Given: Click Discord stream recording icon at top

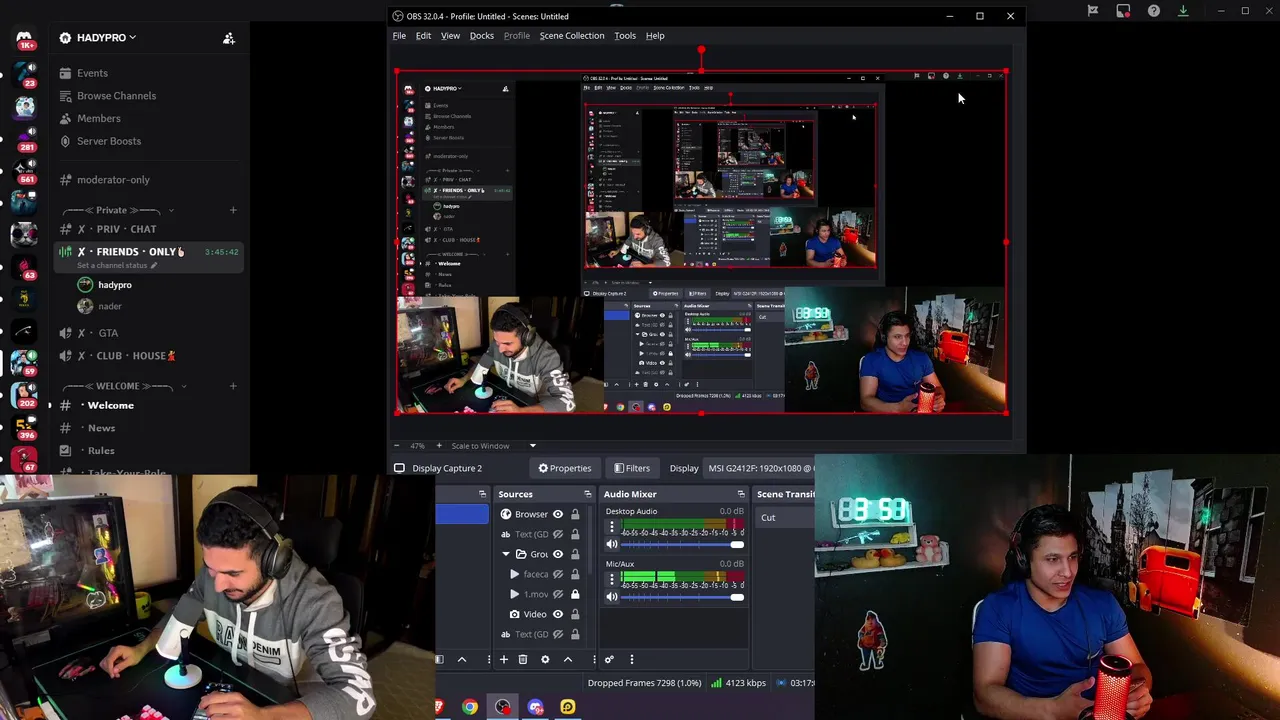Looking at the screenshot, I should tap(1123, 11).
